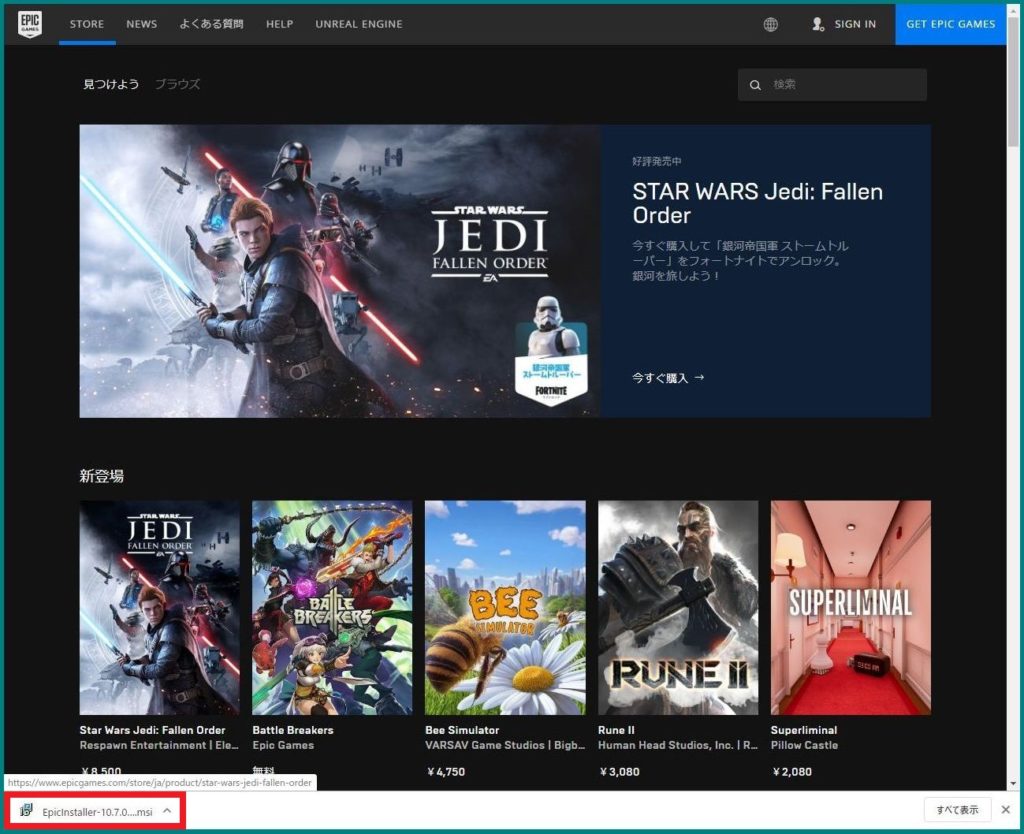This screenshot has height=834, width=1024.
Task: Open the よくある質問 FAQ page
Action: tap(212, 24)
